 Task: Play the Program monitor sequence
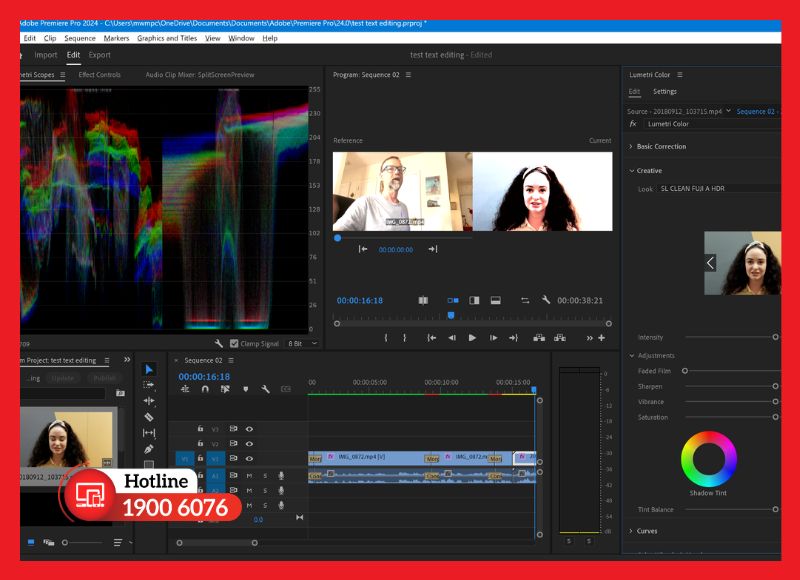click(472, 338)
